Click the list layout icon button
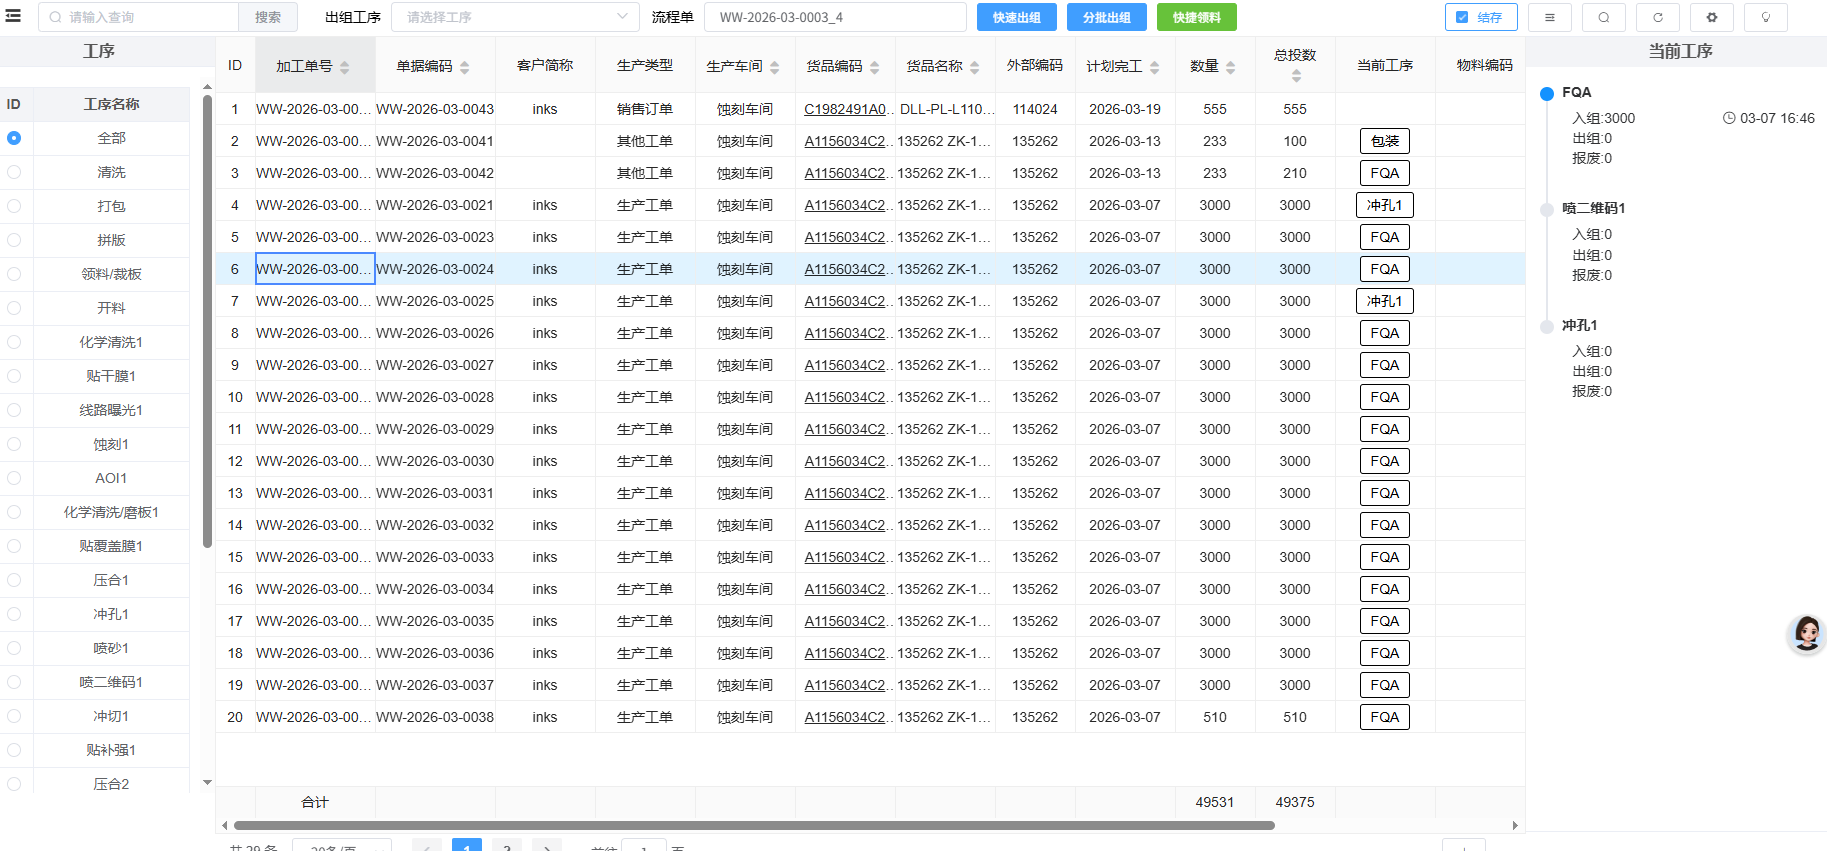The height and width of the screenshot is (851, 1827). point(1549,17)
